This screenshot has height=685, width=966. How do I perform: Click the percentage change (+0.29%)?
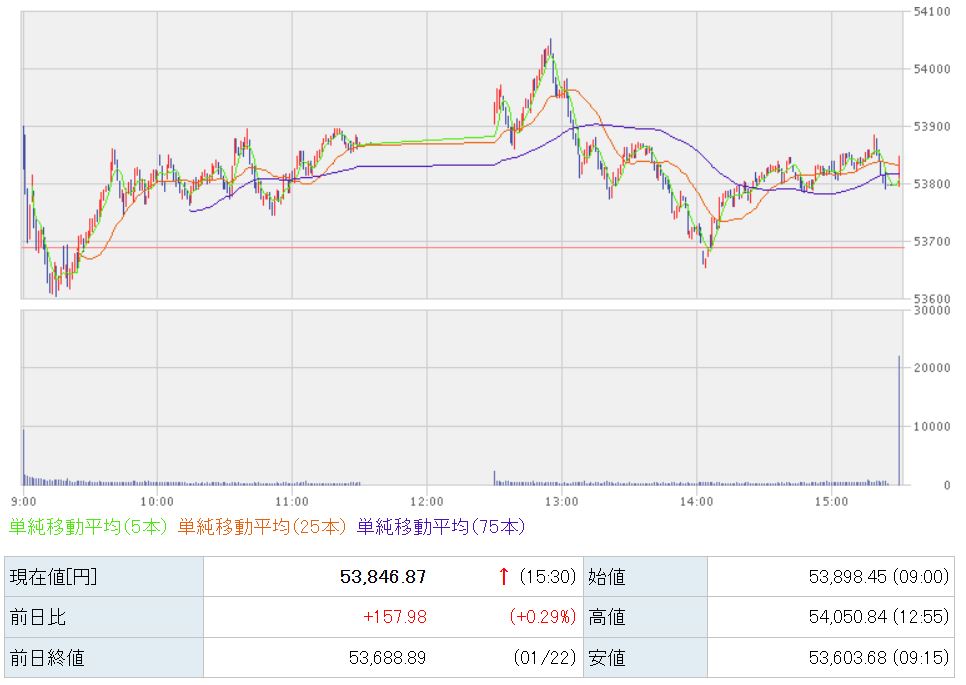543,617
